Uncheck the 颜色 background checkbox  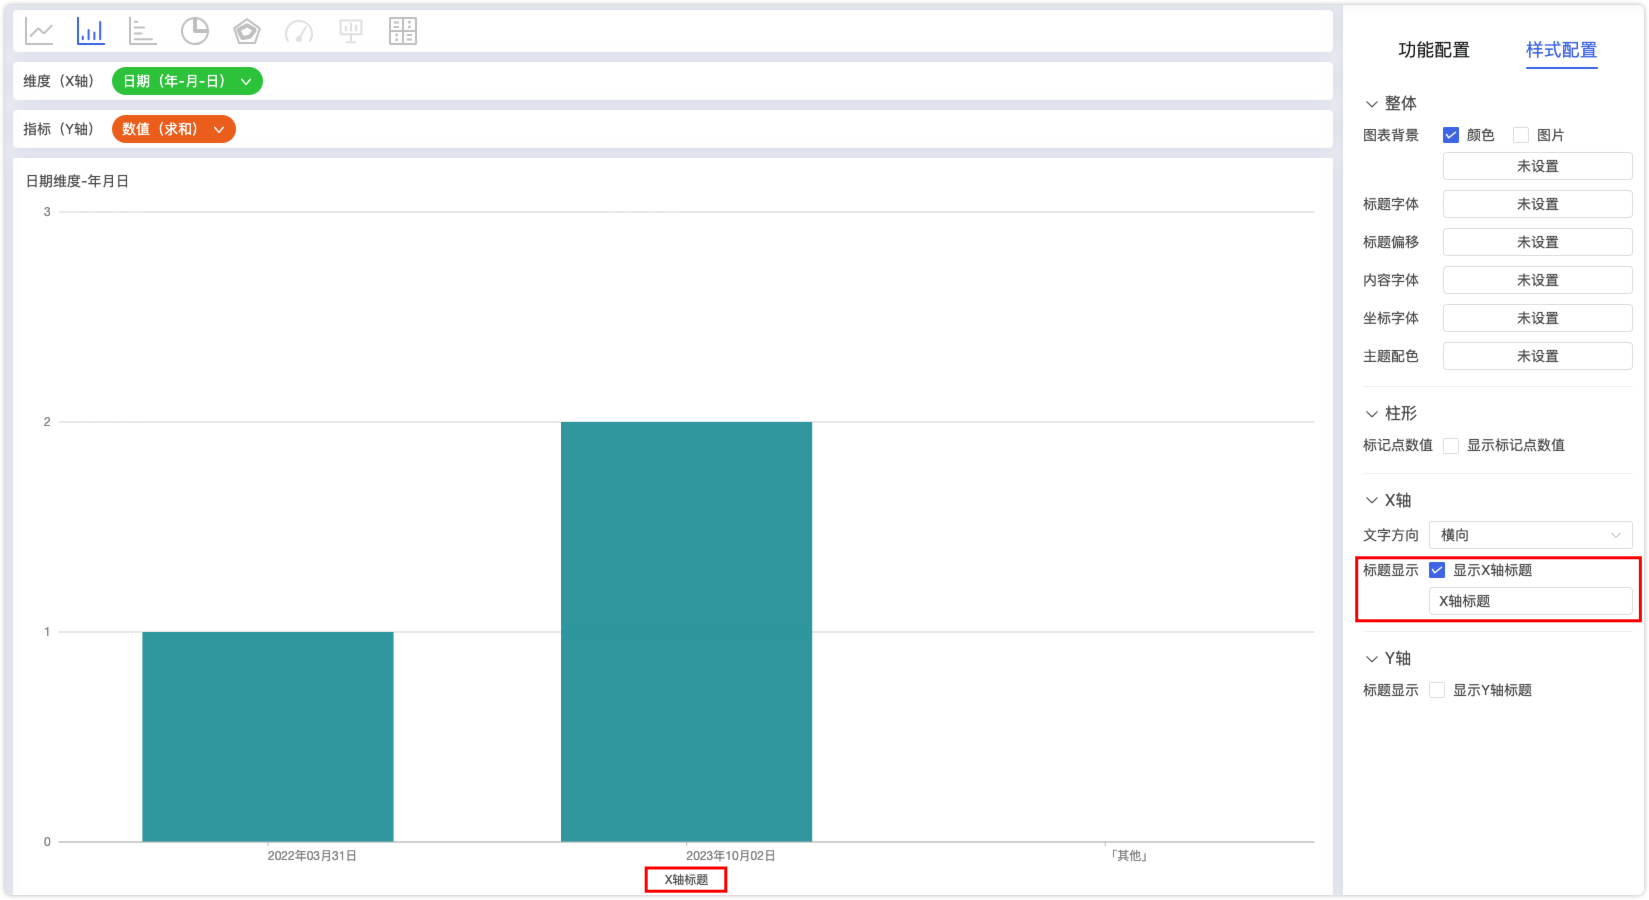coord(1451,135)
